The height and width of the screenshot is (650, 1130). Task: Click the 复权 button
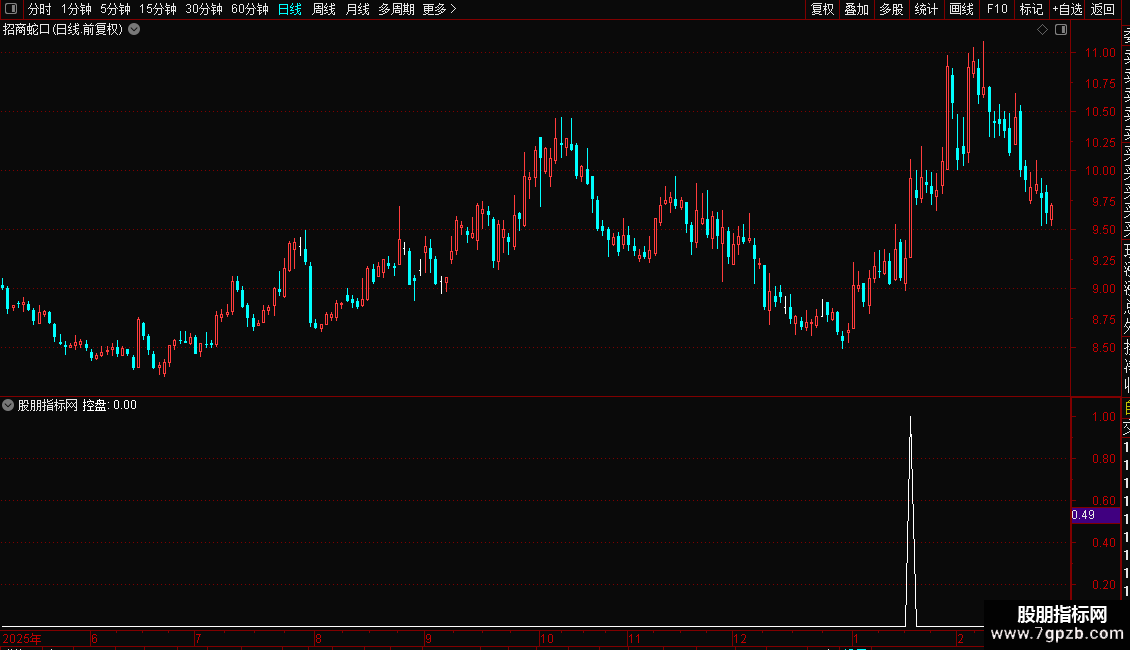[x=822, y=9]
